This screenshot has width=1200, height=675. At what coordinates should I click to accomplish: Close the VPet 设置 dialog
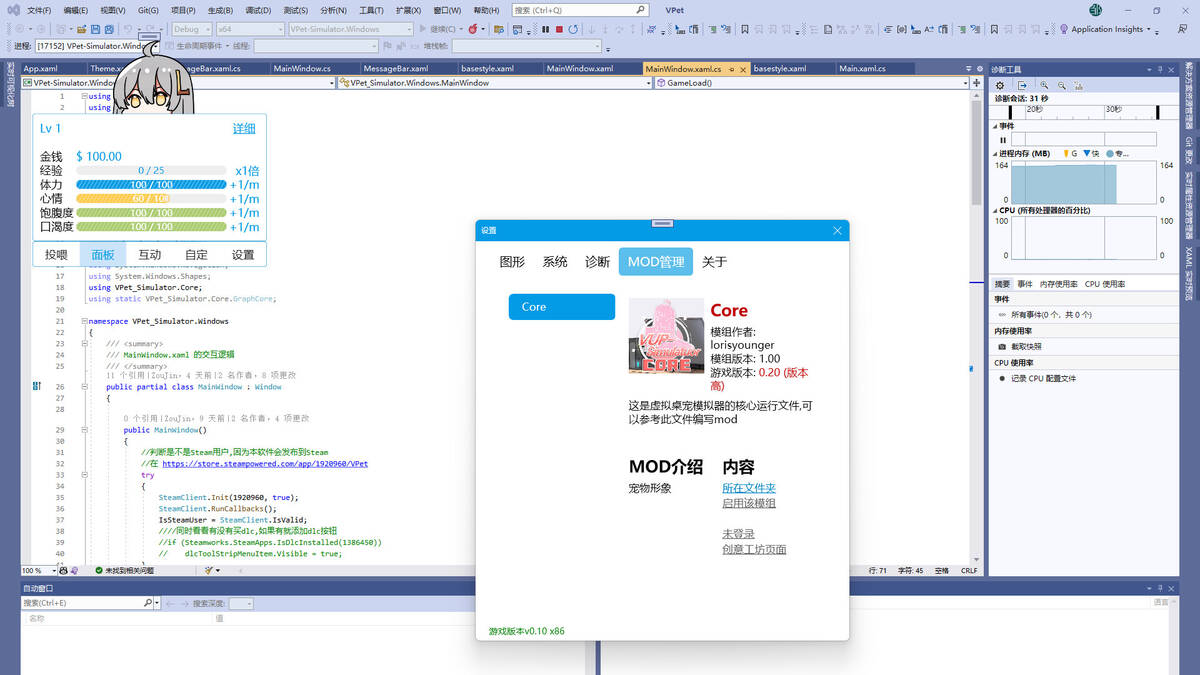tap(837, 230)
